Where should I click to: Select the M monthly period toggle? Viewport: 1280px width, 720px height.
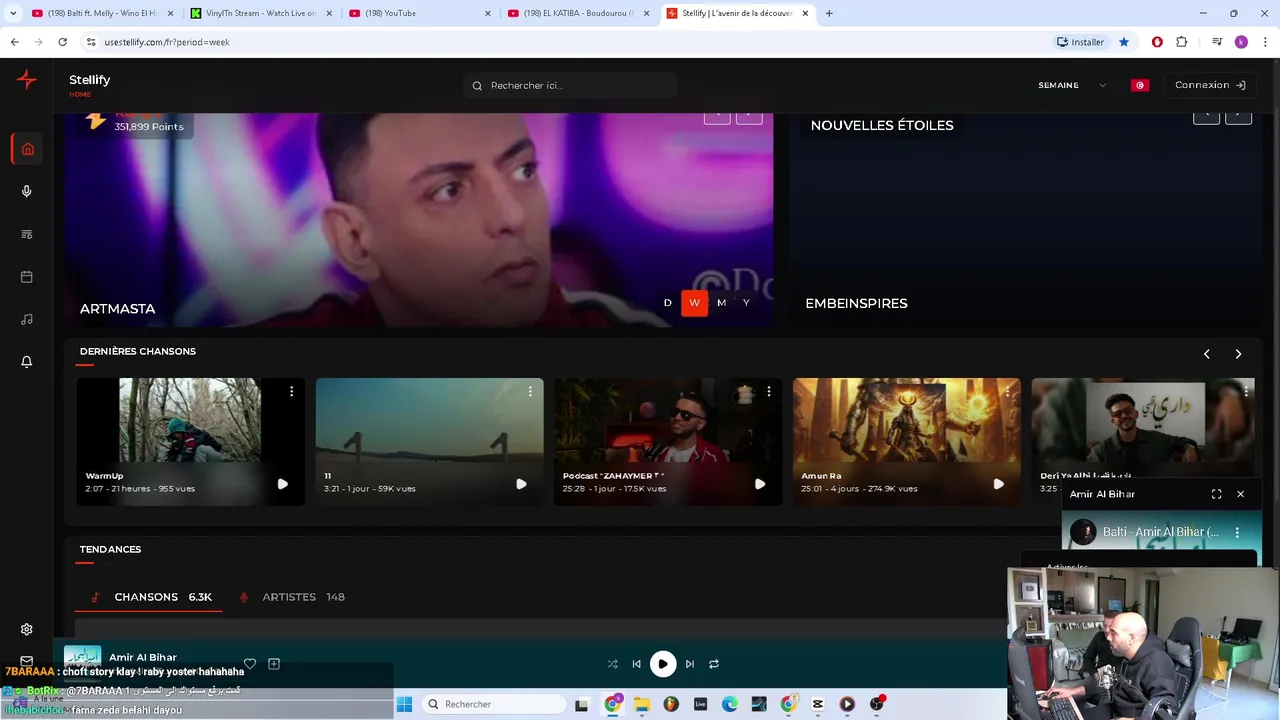(721, 303)
